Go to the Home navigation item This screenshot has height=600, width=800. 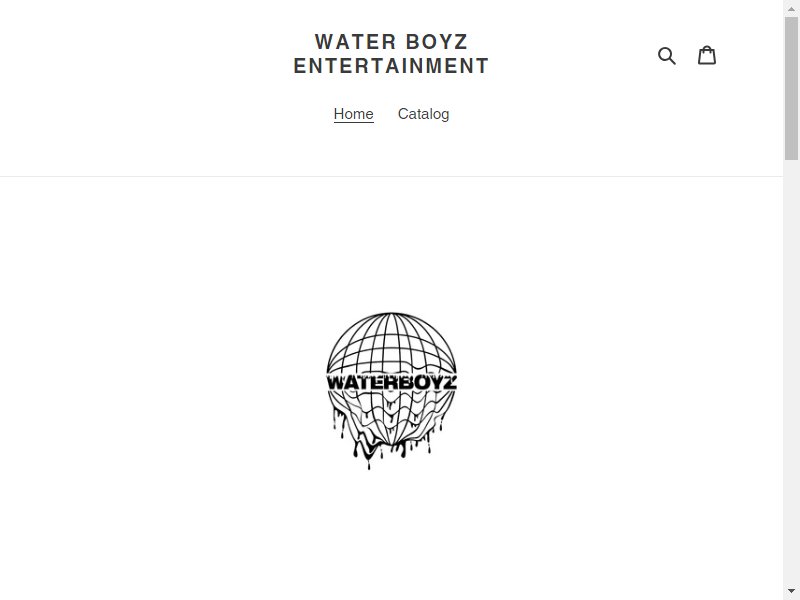pos(354,114)
